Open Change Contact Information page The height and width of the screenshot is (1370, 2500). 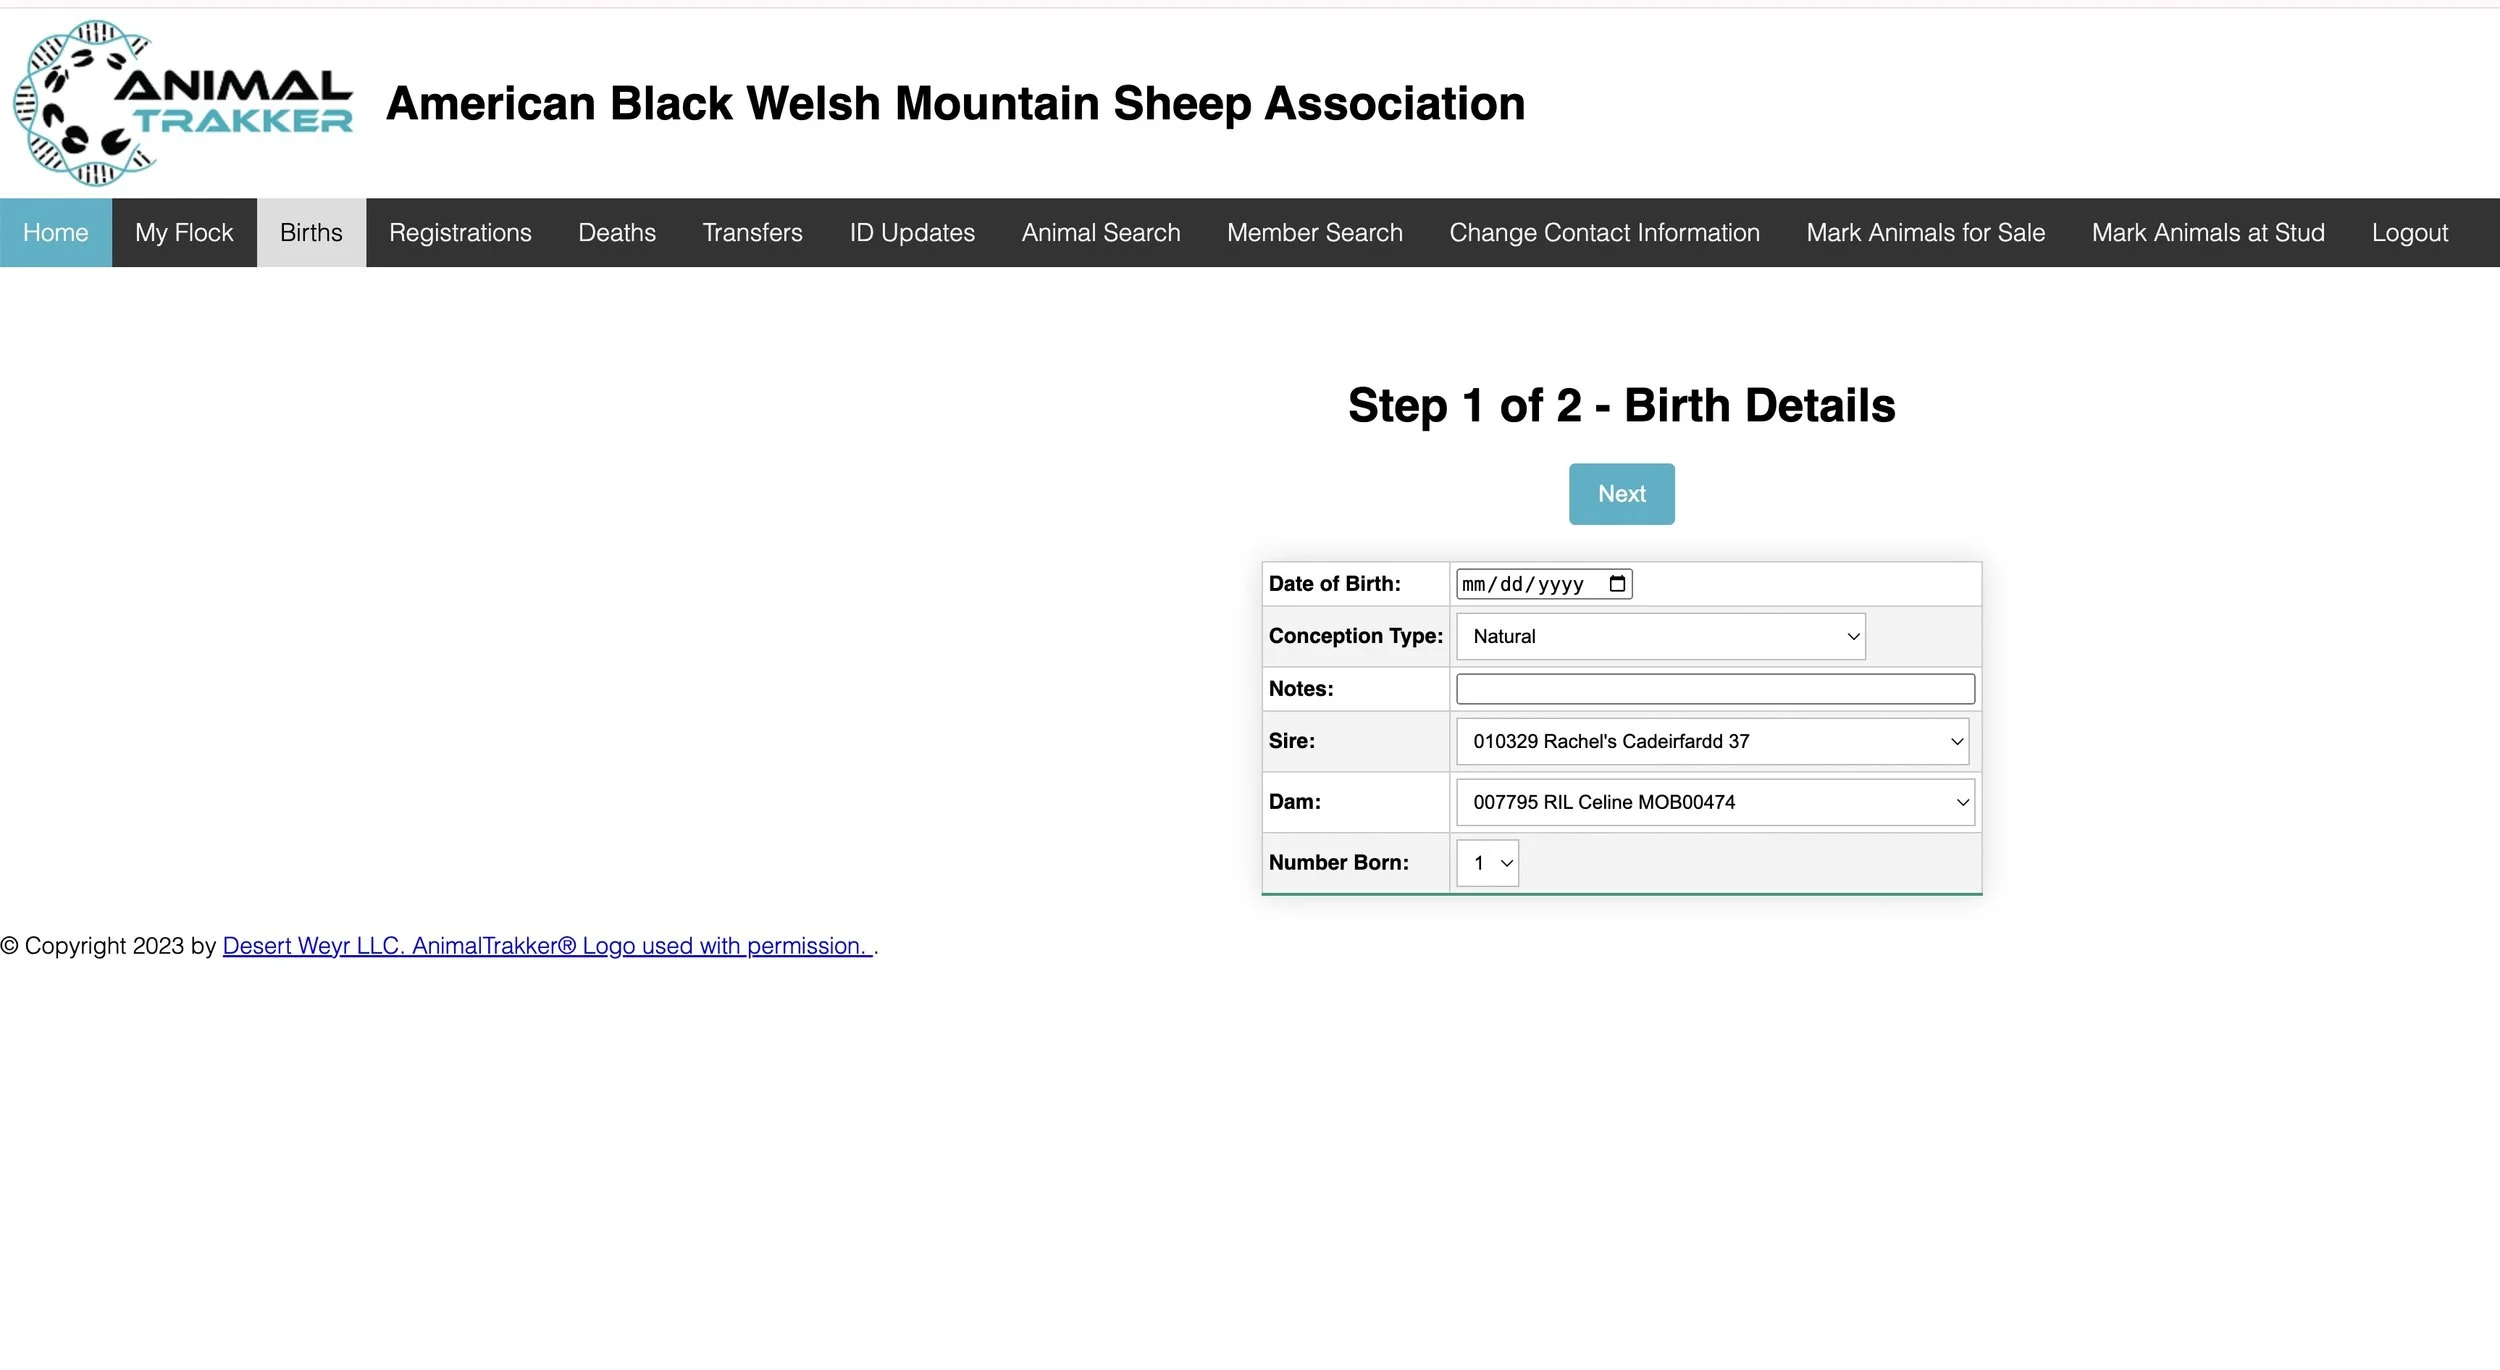point(1604,233)
